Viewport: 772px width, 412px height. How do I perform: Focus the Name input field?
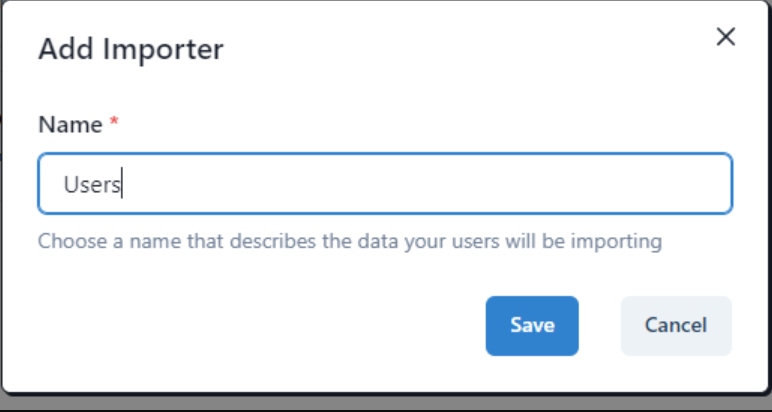(x=385, y=184)
